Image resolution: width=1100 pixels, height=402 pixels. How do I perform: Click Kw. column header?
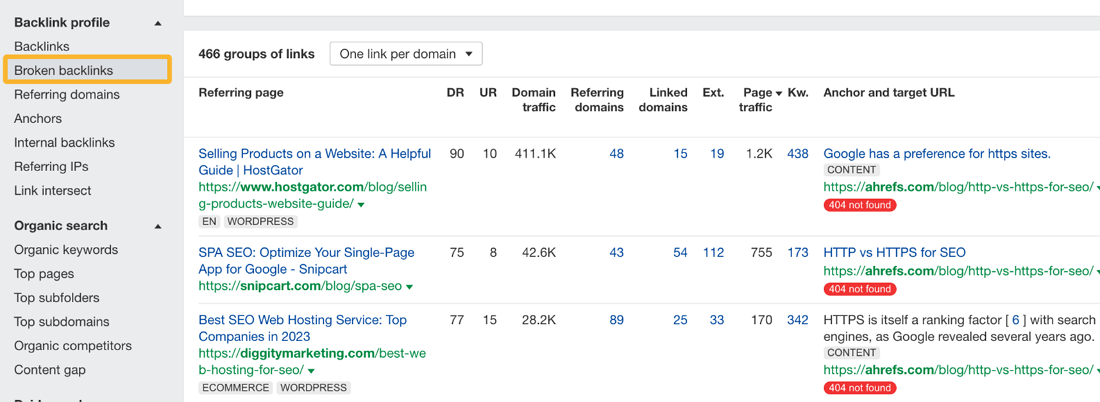click(798, 93)
